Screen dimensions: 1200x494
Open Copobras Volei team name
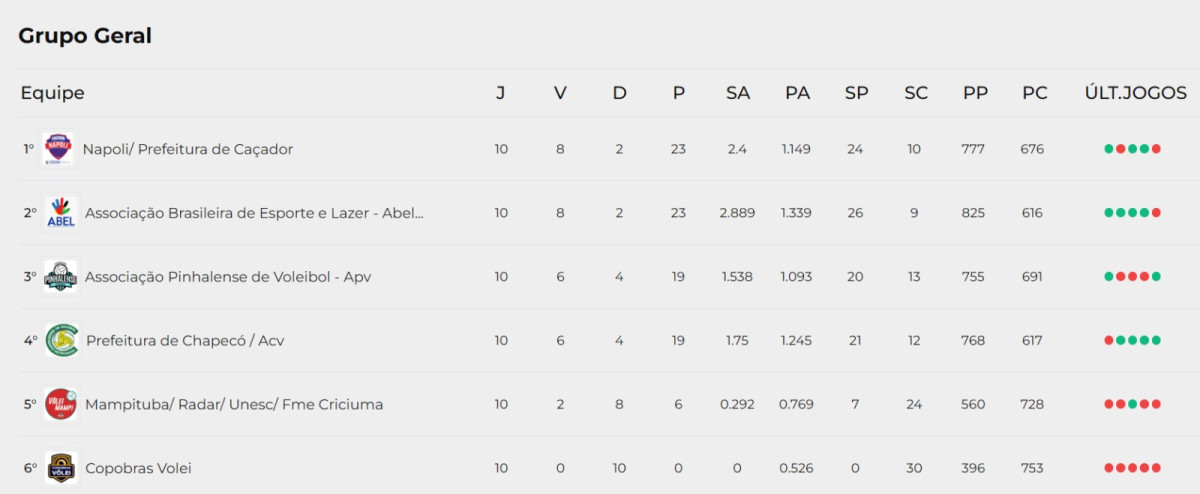coord(138,468)
